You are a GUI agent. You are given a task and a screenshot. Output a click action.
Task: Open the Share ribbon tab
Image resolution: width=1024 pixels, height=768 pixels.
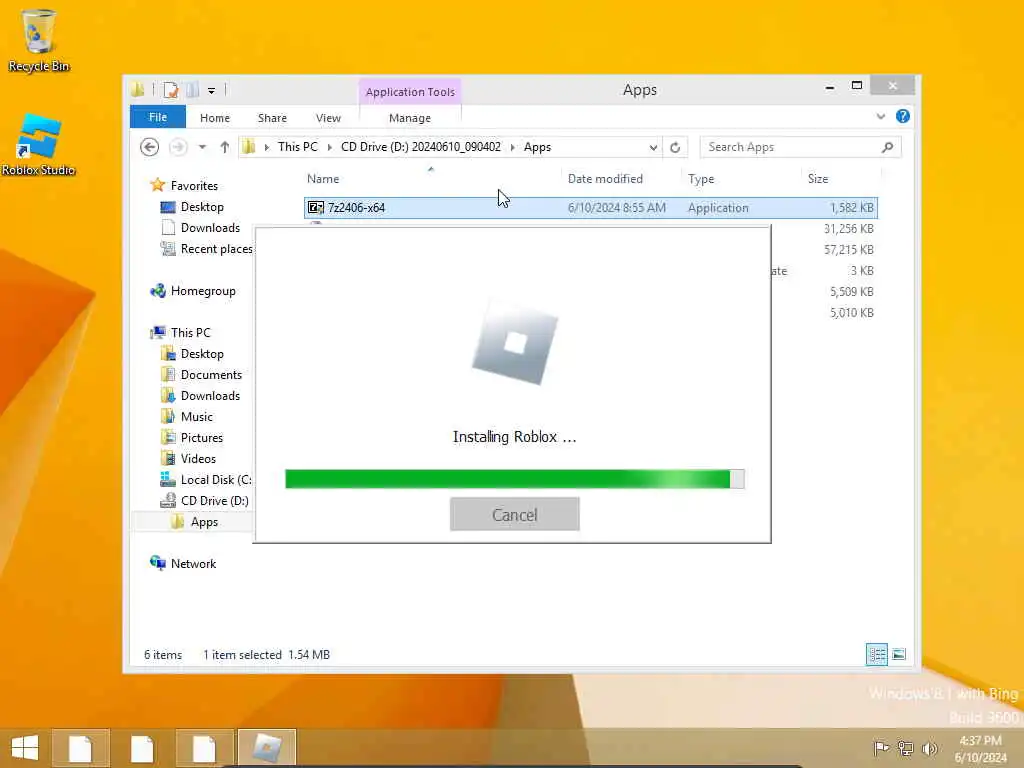(272, 118)
